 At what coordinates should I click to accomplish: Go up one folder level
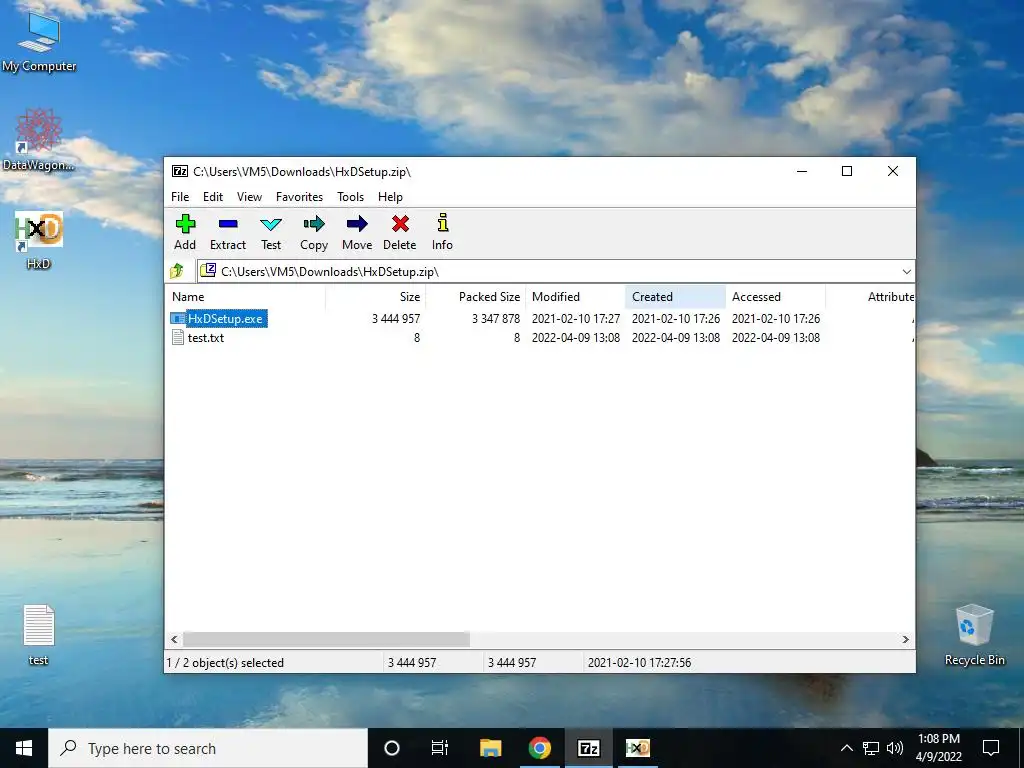coord(176,271)
